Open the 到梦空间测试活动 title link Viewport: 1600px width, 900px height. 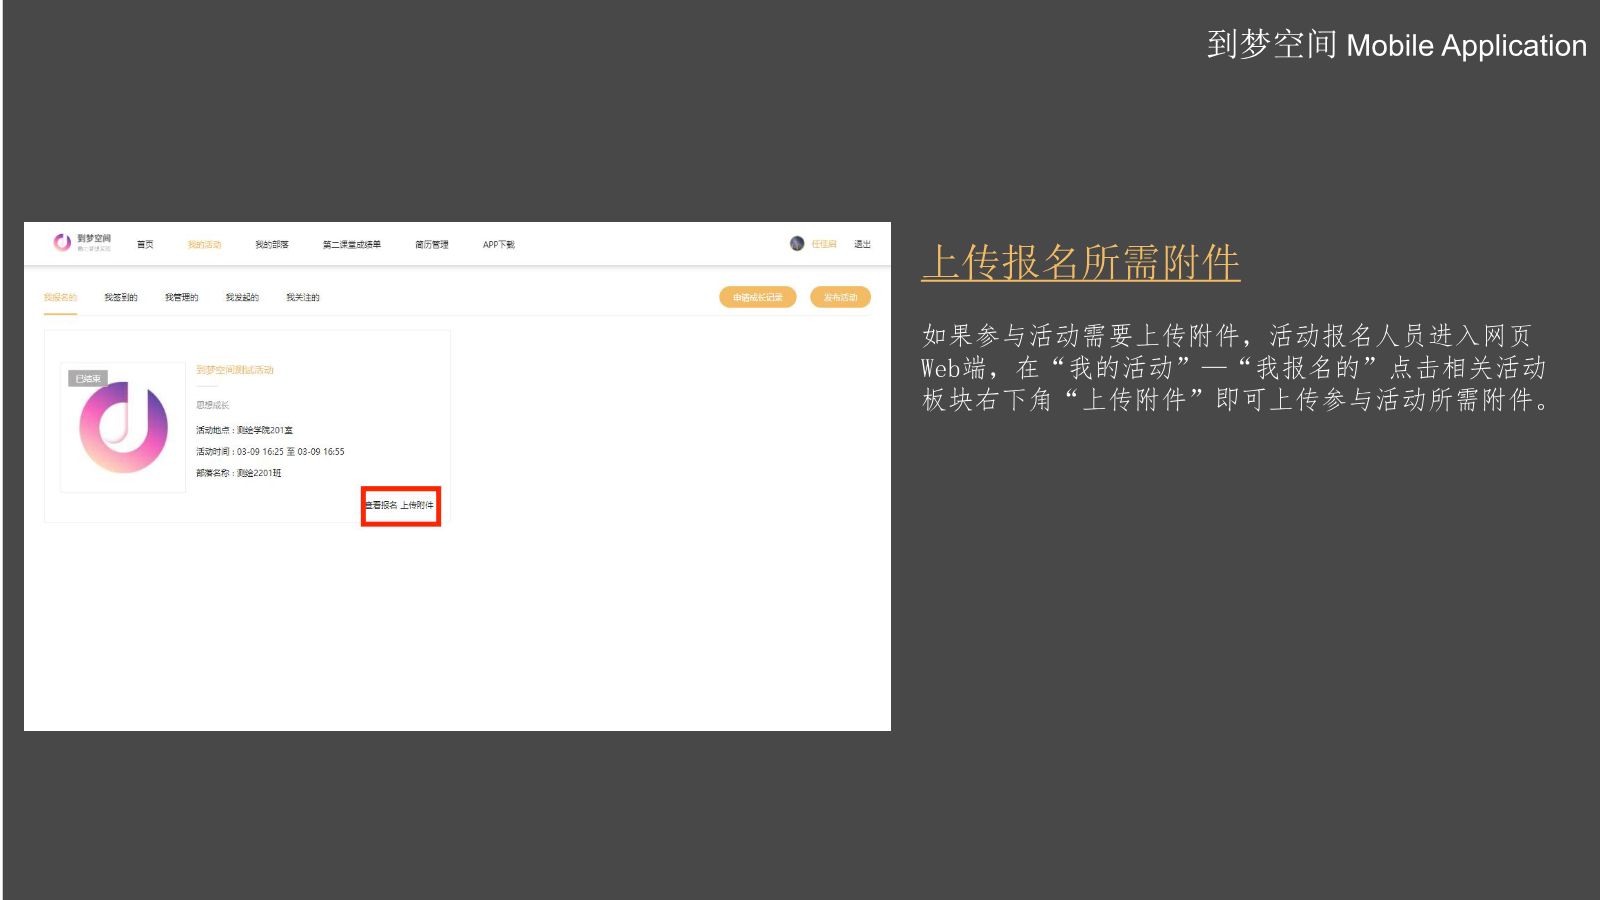coord(235,370)
